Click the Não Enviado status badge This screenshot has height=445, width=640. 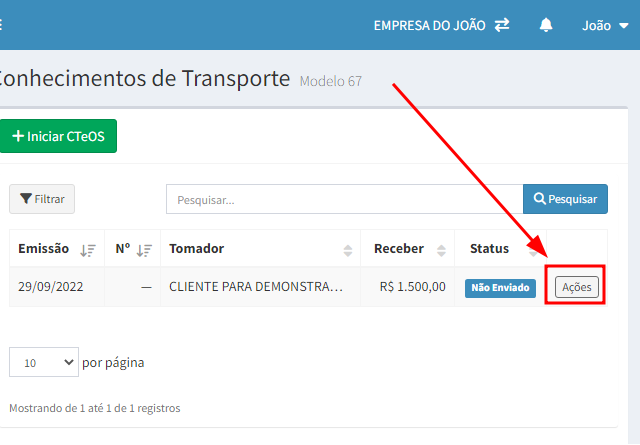click(x=500, y=288)
